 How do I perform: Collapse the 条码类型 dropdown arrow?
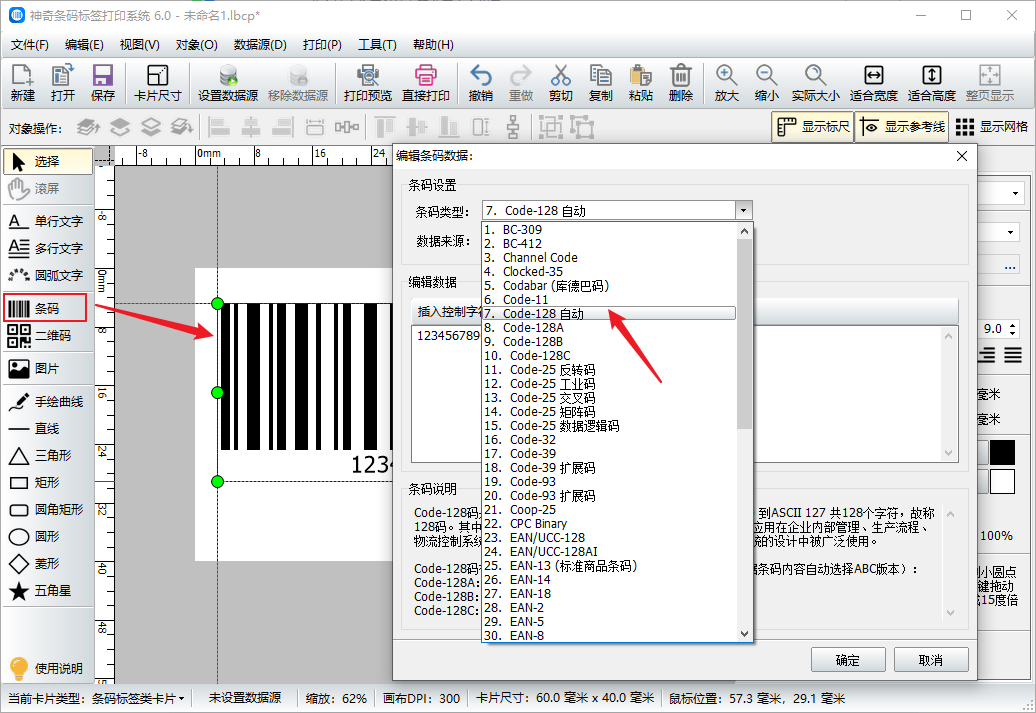coord(743,211)
